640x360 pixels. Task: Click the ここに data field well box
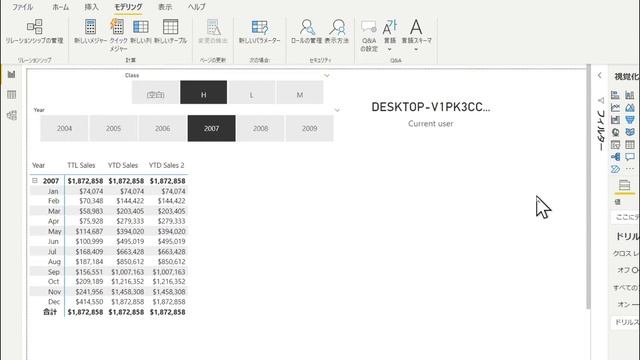click(x=626, y=217)
